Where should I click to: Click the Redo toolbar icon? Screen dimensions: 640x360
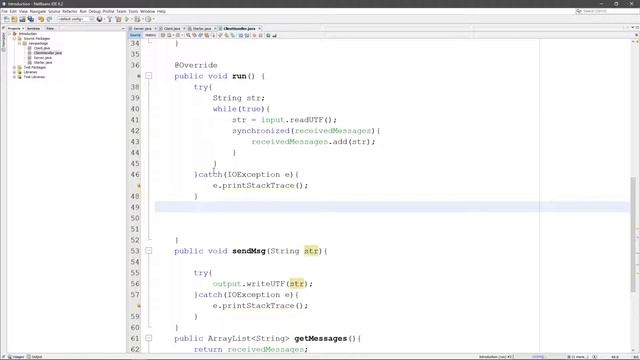(x=49, y=19)
